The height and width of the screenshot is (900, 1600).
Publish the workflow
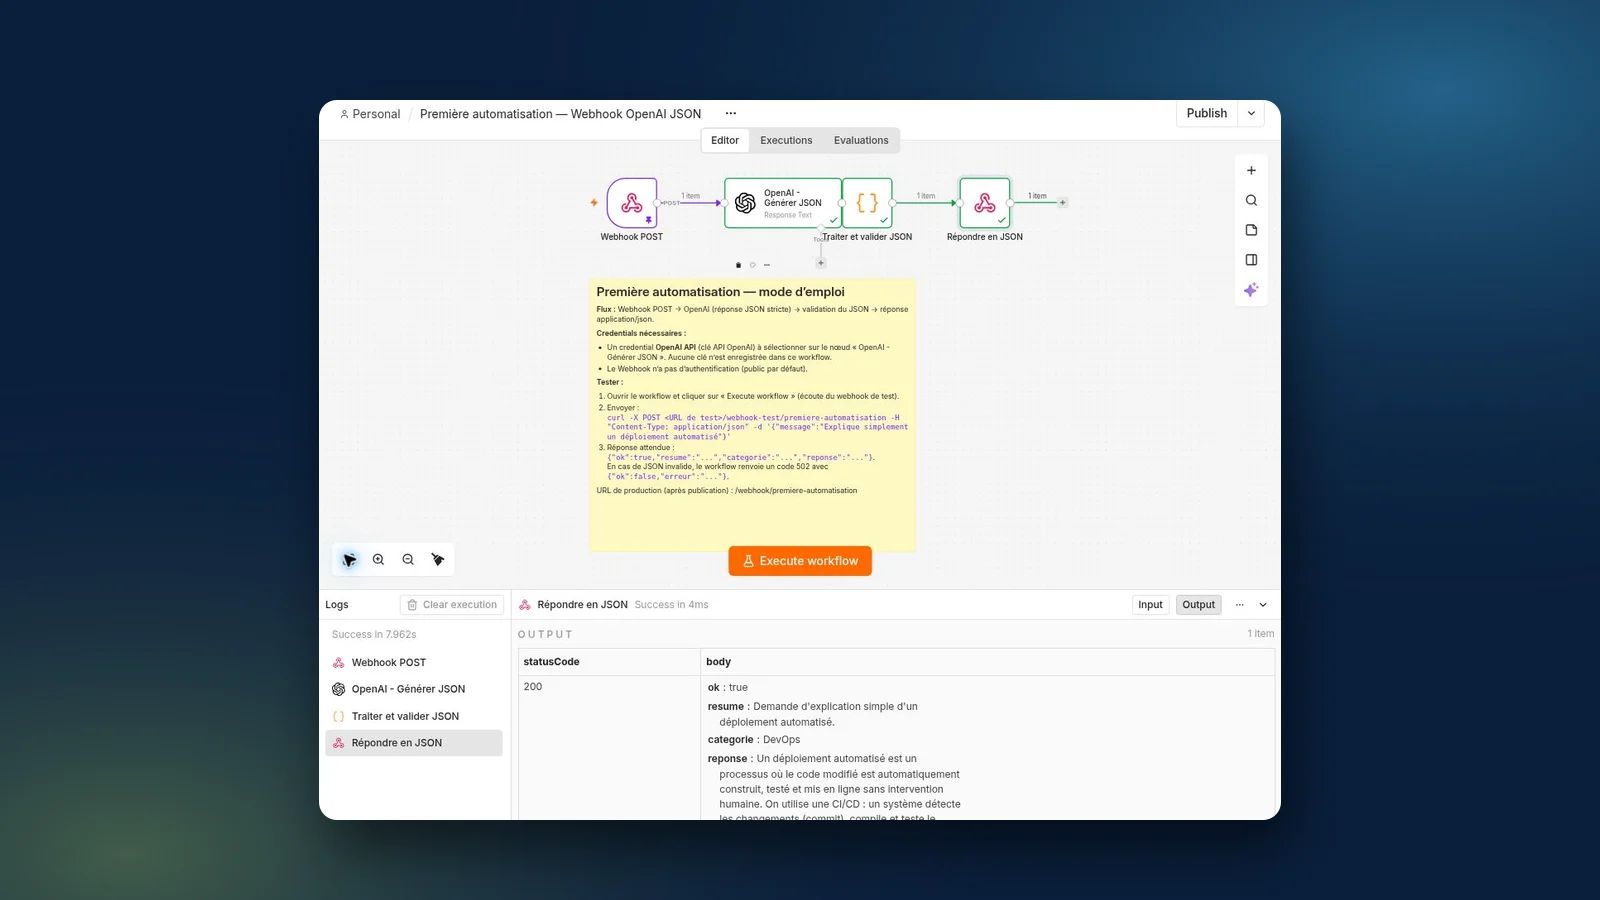(1207, 114)
